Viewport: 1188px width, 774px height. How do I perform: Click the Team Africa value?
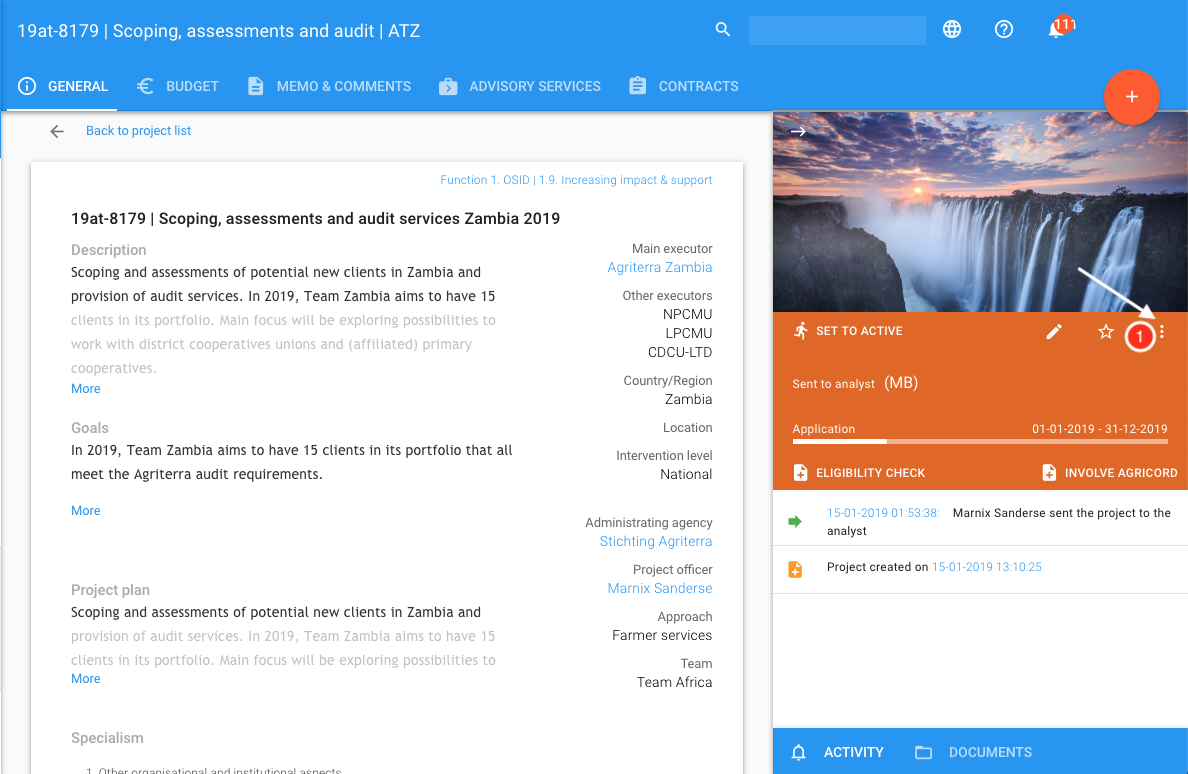[674, 682]
